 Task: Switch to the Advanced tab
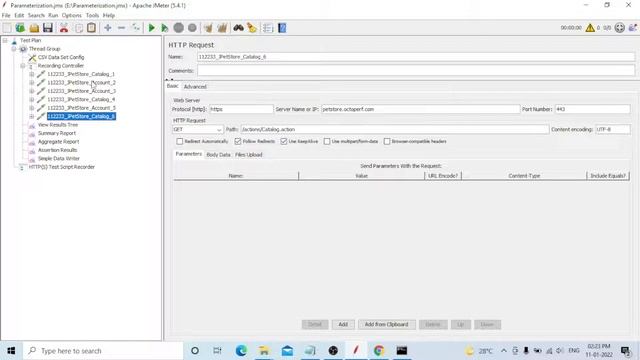[195, 87]
